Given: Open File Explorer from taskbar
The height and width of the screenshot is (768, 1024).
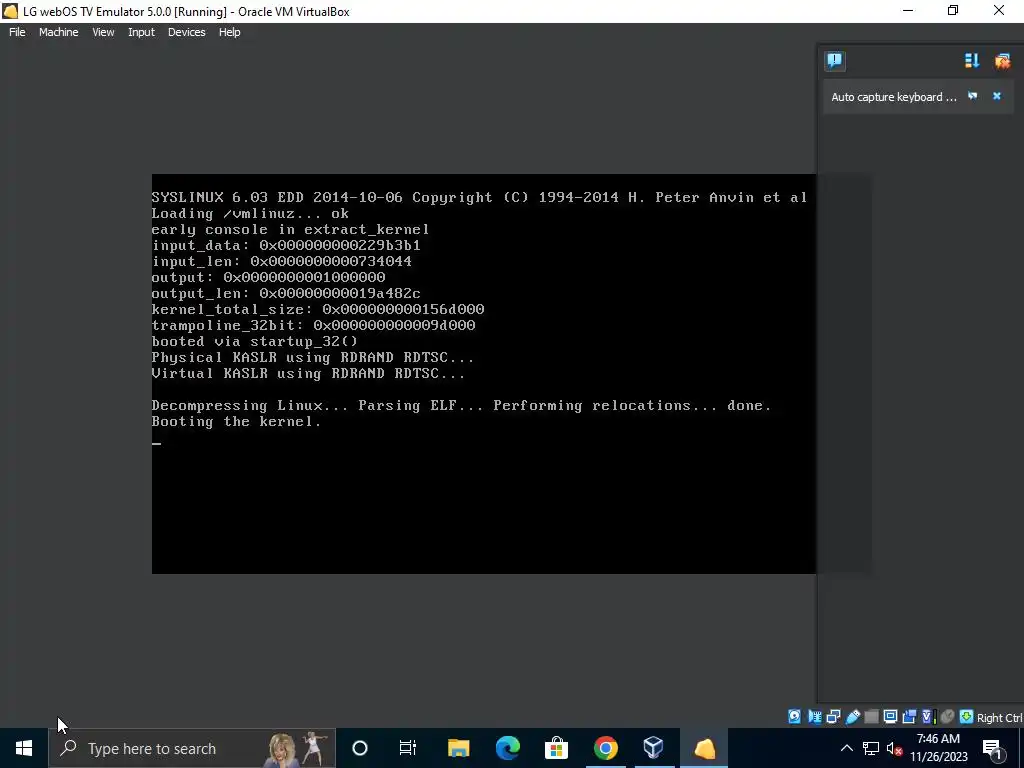Looking at the screenshot, I should click(458, 748).
